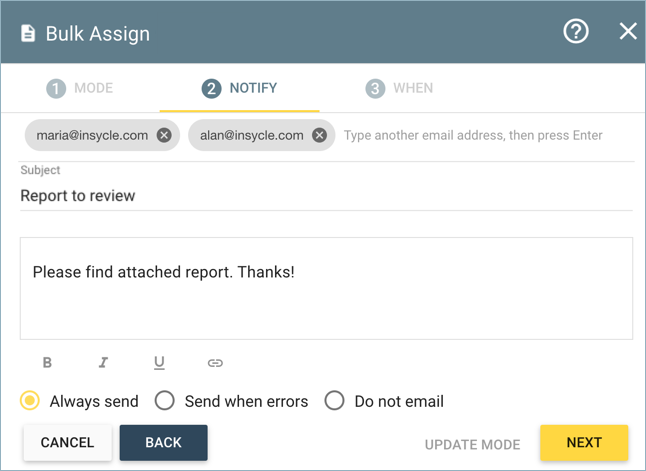Screen dimensions: 646x471
Task: Go to the Mode step tab
Action: (80, 88)
